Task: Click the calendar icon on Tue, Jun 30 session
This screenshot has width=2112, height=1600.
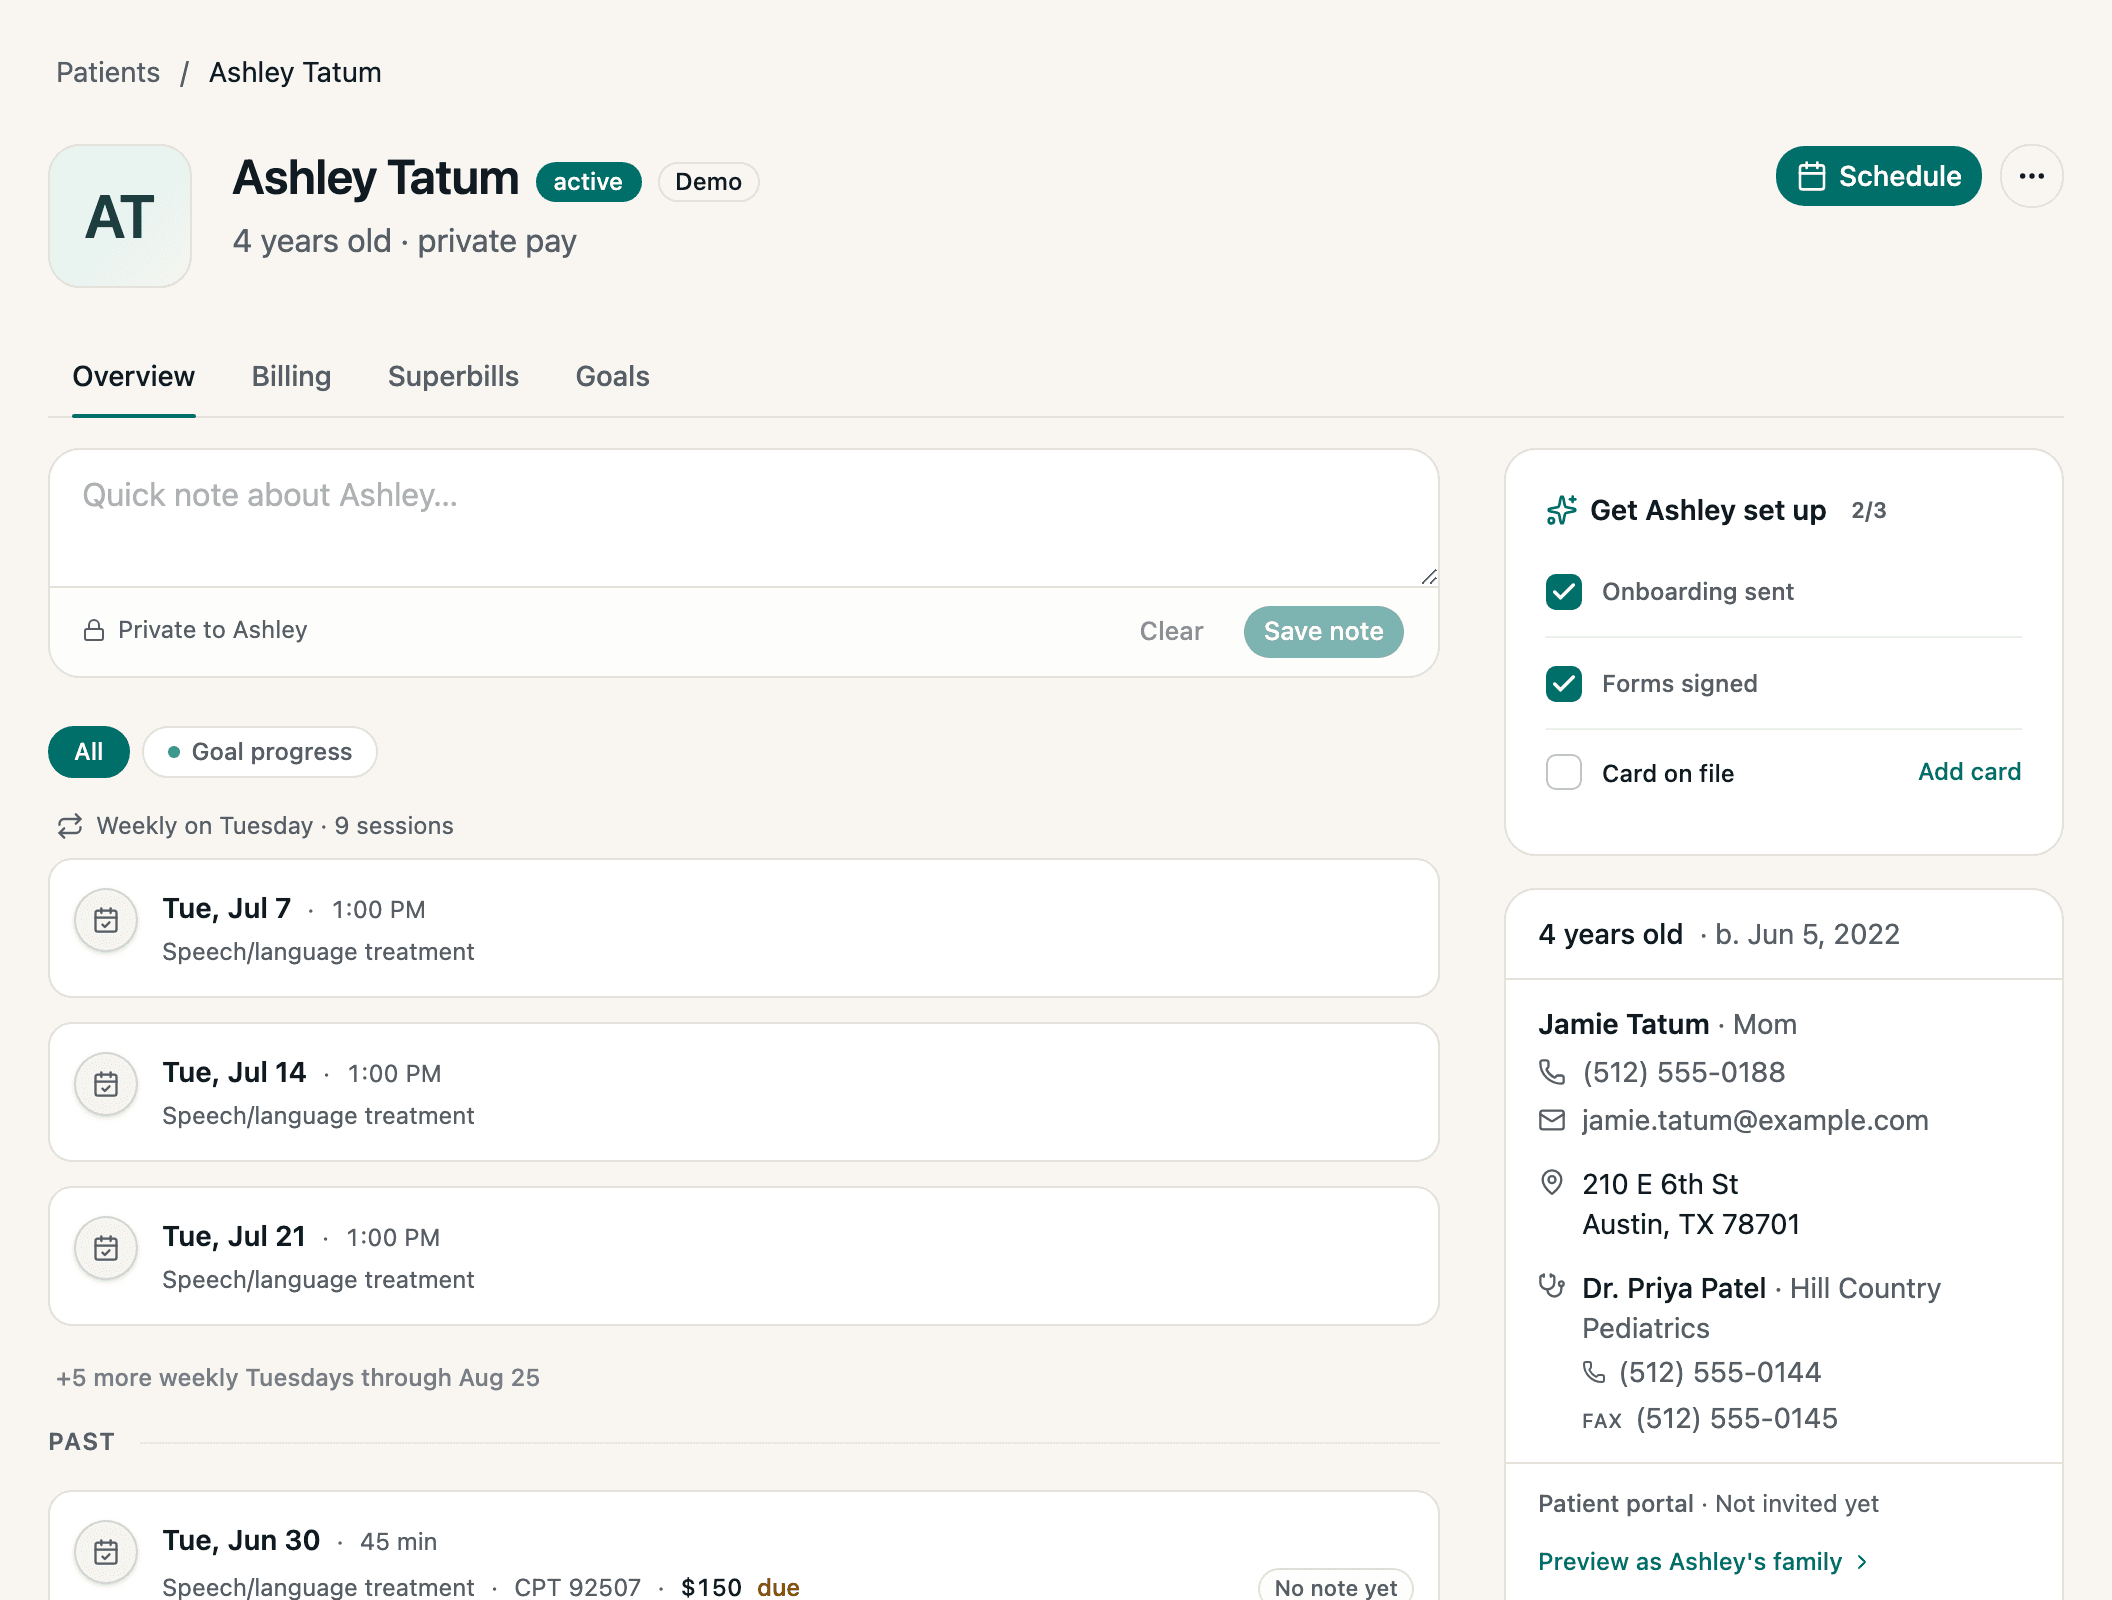Action: tap(106, 1552)
